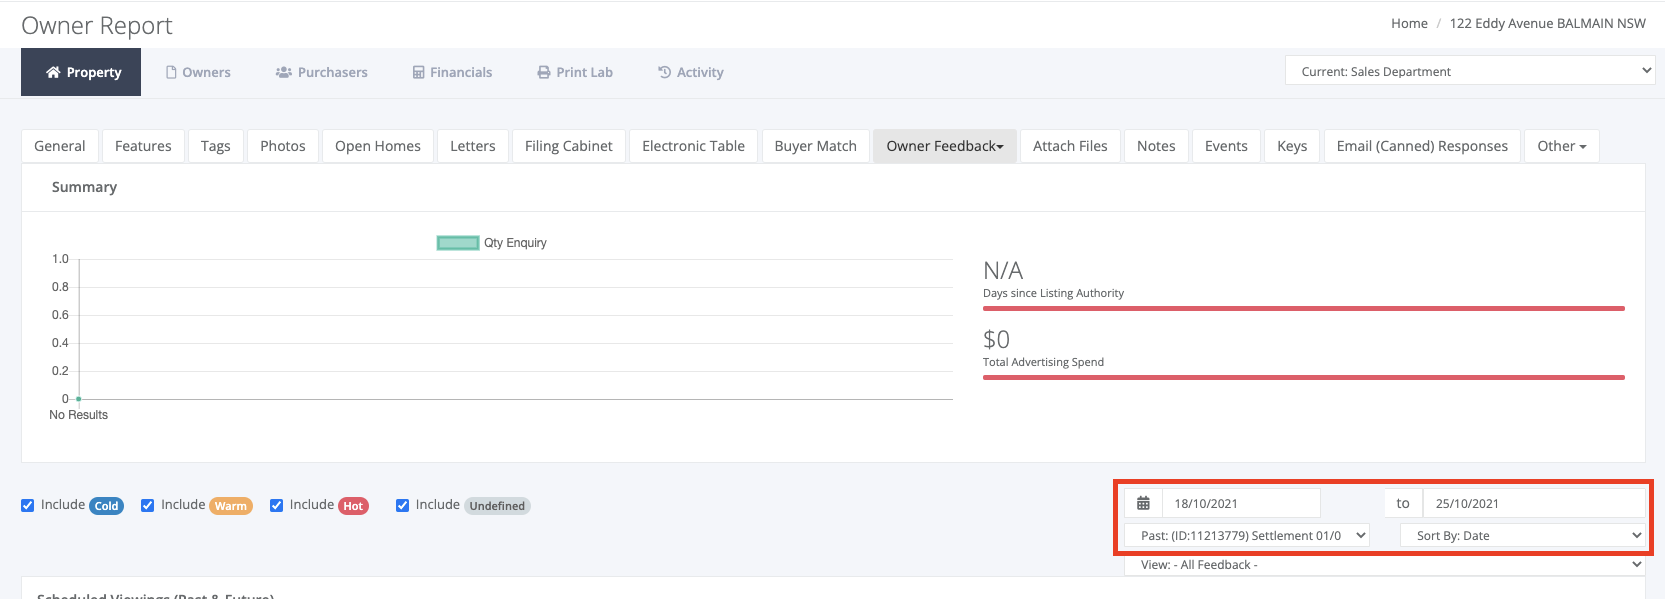This screenshot has height=599, width=1665.
Task: Click the calendar icon beside start date
Action: point(1143,503)
